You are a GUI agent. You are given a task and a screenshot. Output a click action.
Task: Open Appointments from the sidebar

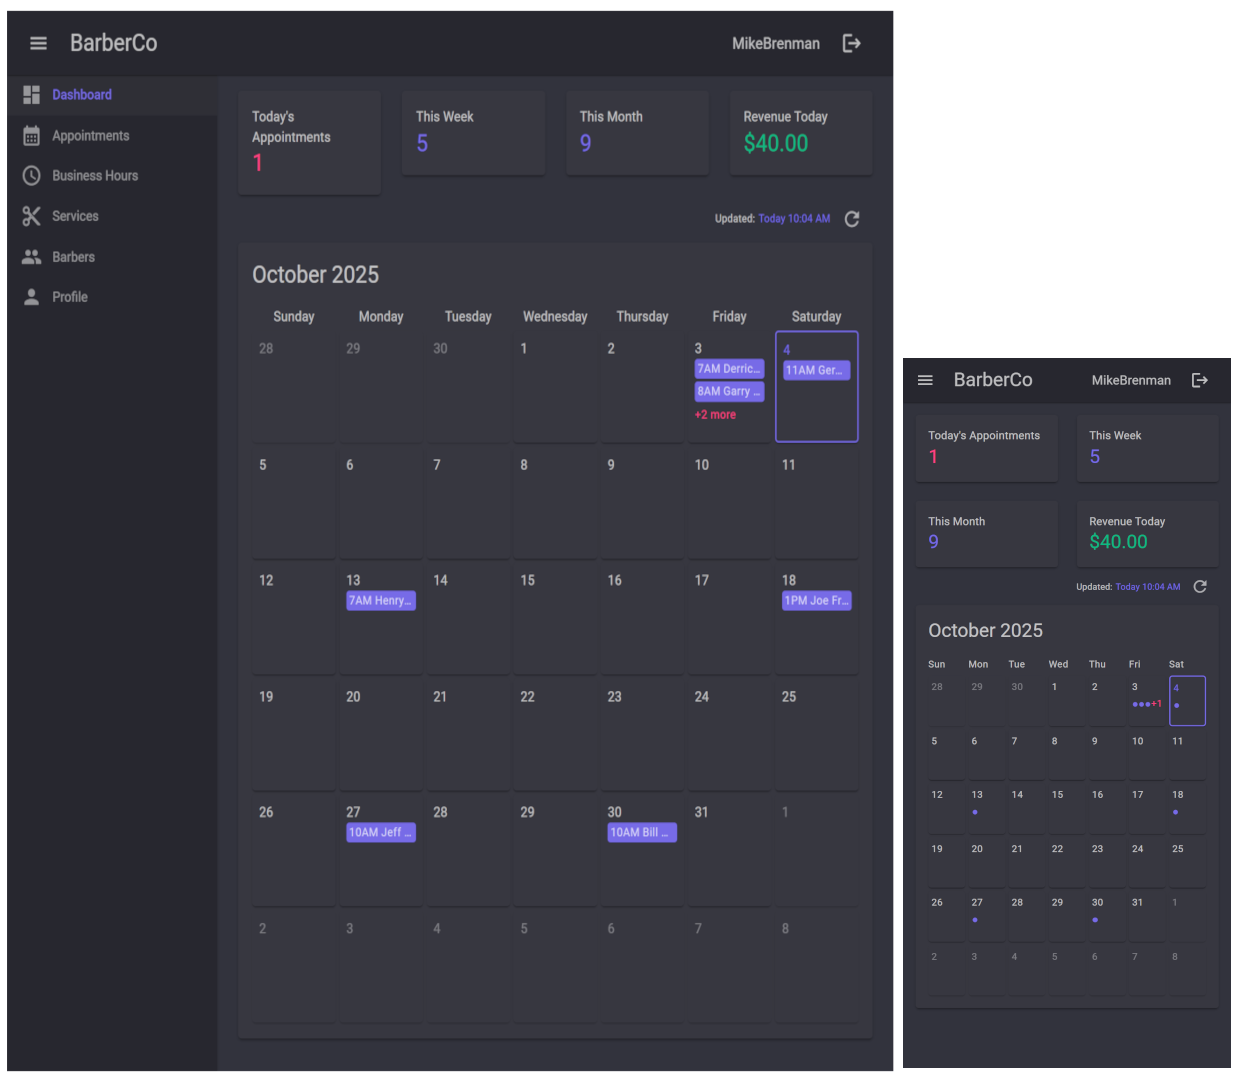(x=90, y=136)
